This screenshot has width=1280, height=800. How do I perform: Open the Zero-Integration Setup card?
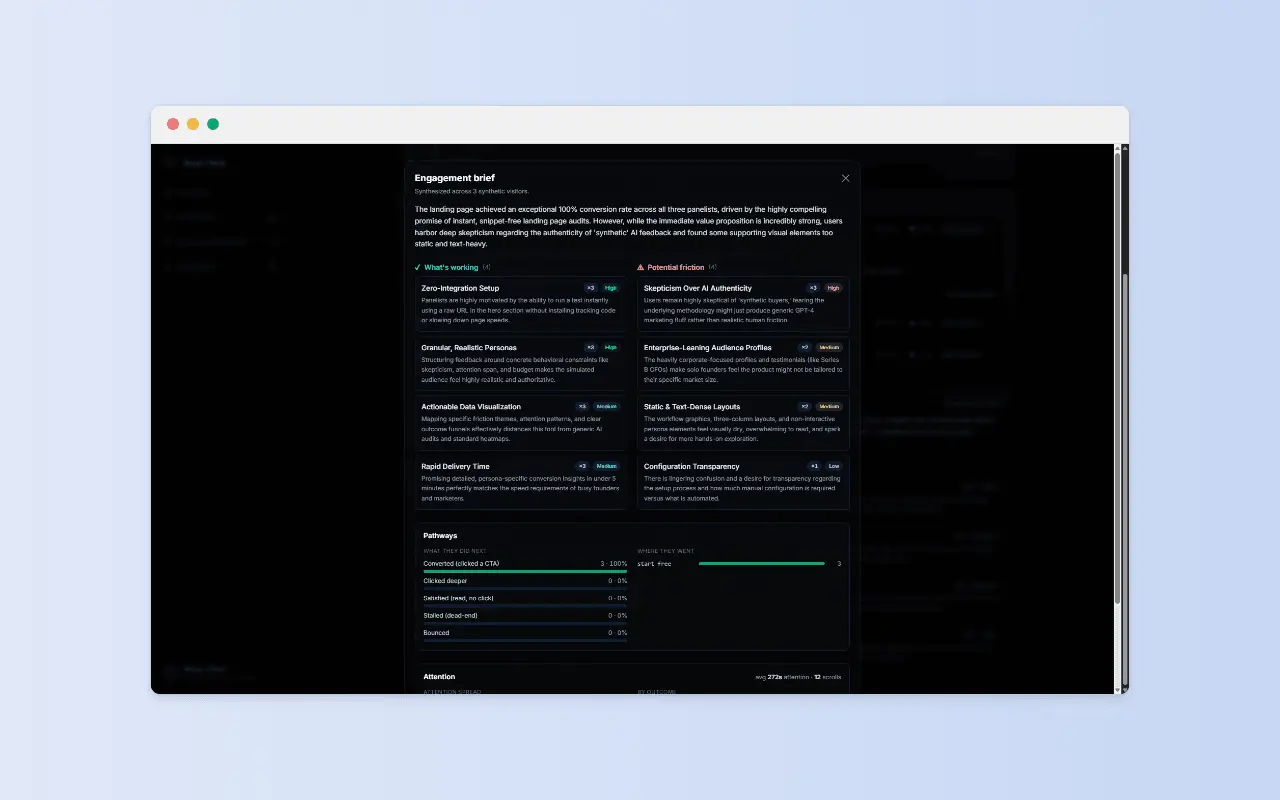click(x=521, y=304)
